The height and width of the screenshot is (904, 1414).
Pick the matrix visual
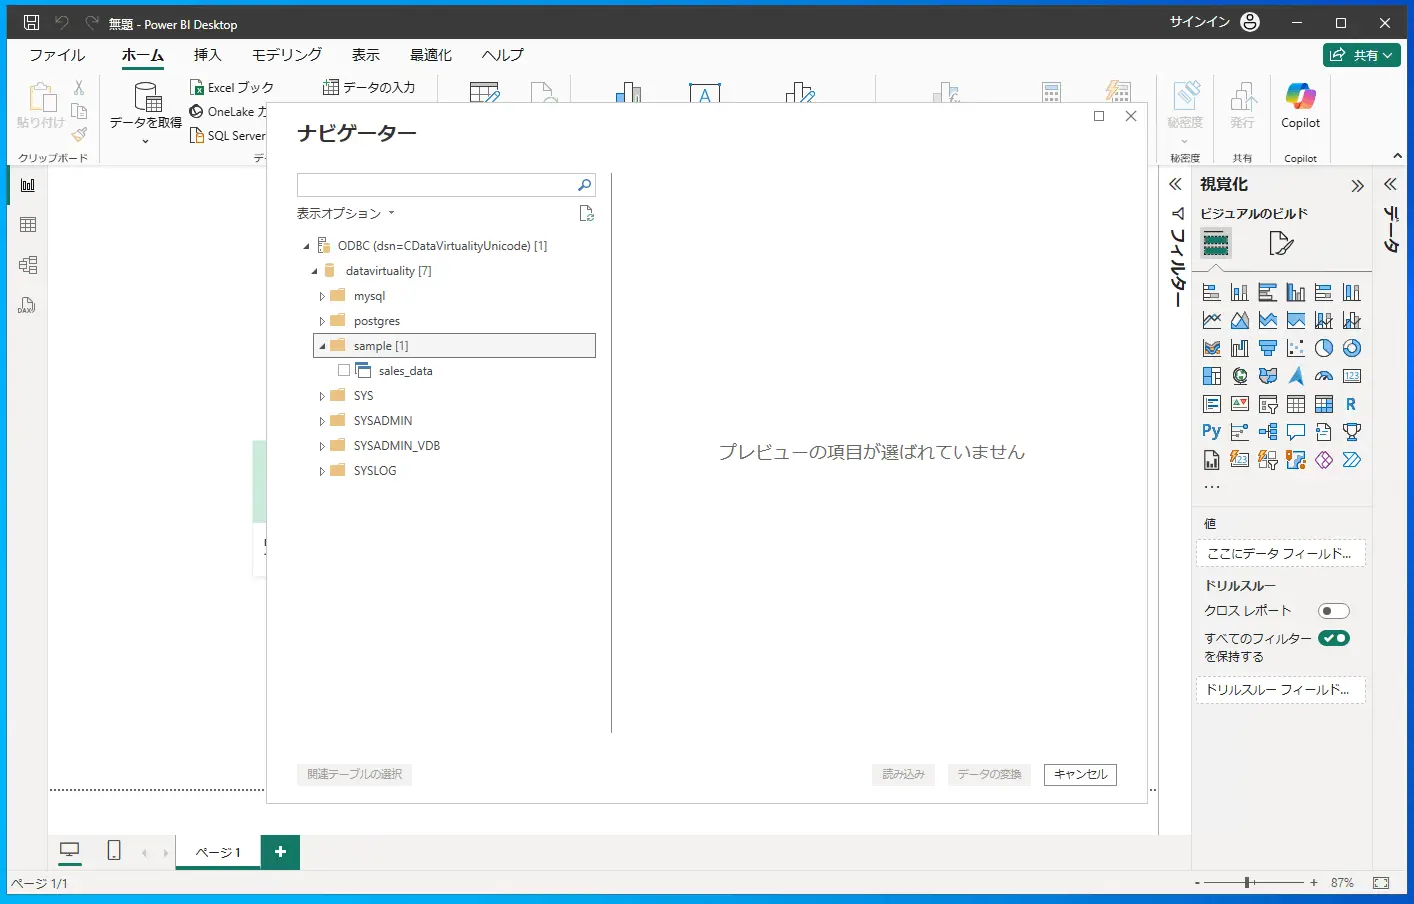click(x=1323, y=405)
